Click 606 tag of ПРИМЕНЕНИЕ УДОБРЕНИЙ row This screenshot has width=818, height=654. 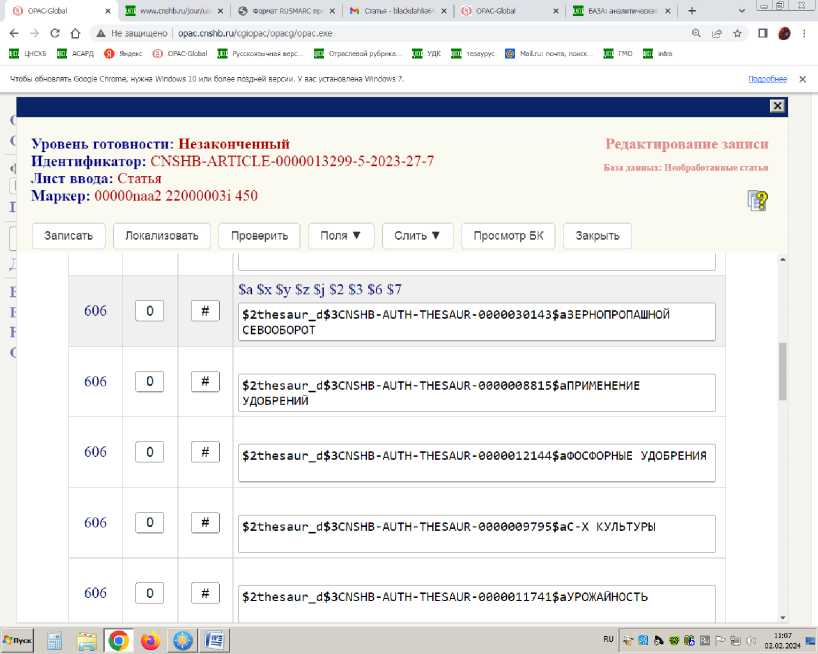click(95, 381)
